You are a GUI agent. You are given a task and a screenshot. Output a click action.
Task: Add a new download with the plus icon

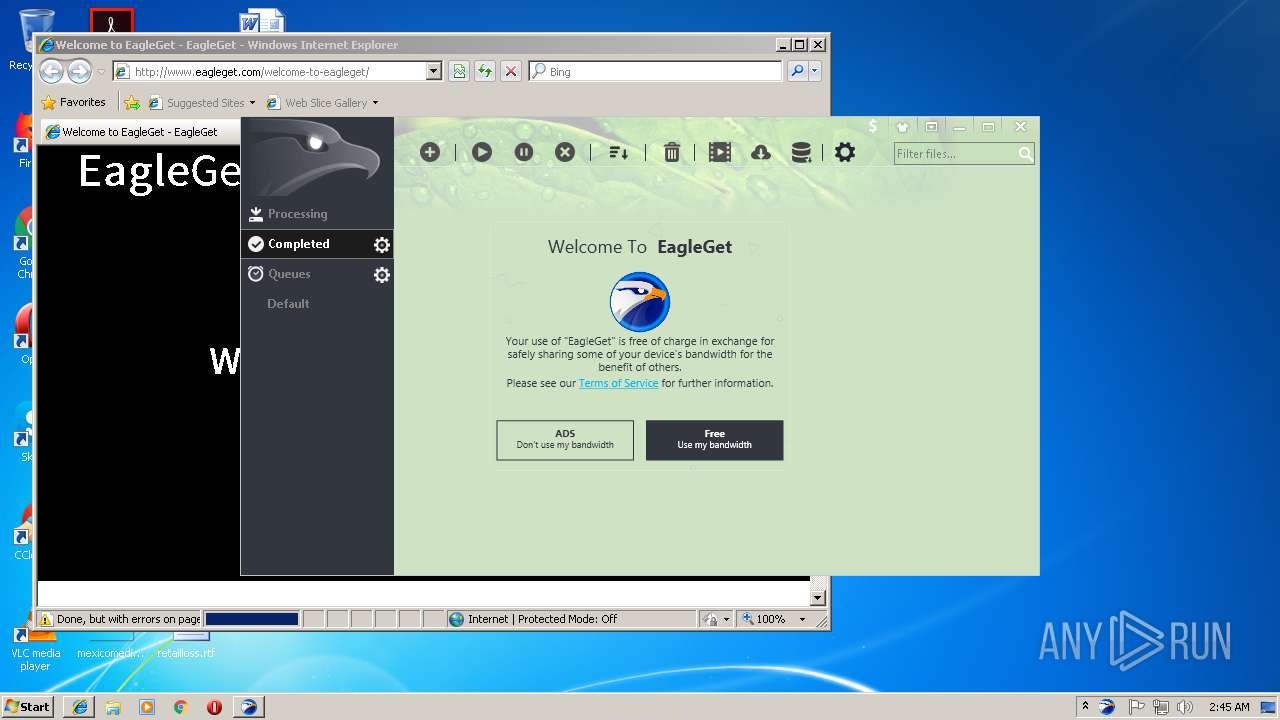[x=430, y=152]
